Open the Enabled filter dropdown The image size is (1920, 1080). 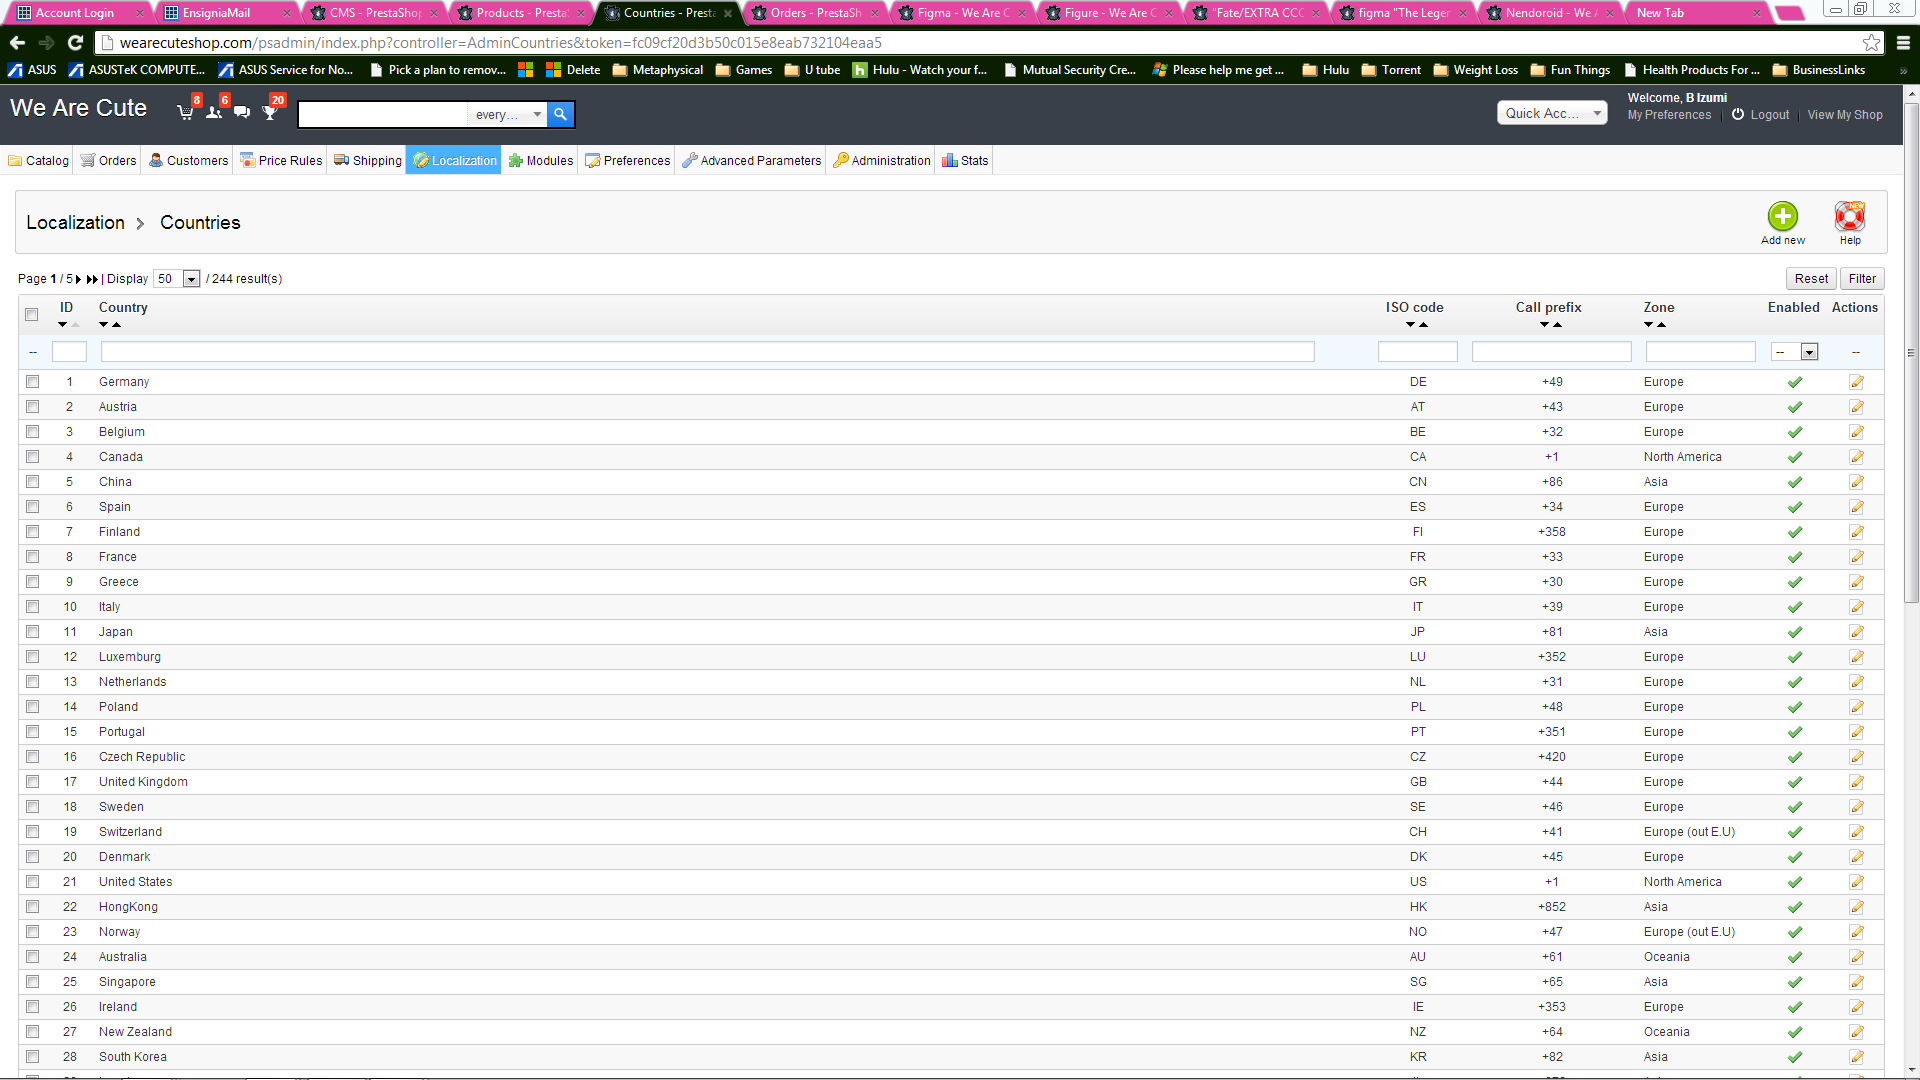(x=1794, y=352)
